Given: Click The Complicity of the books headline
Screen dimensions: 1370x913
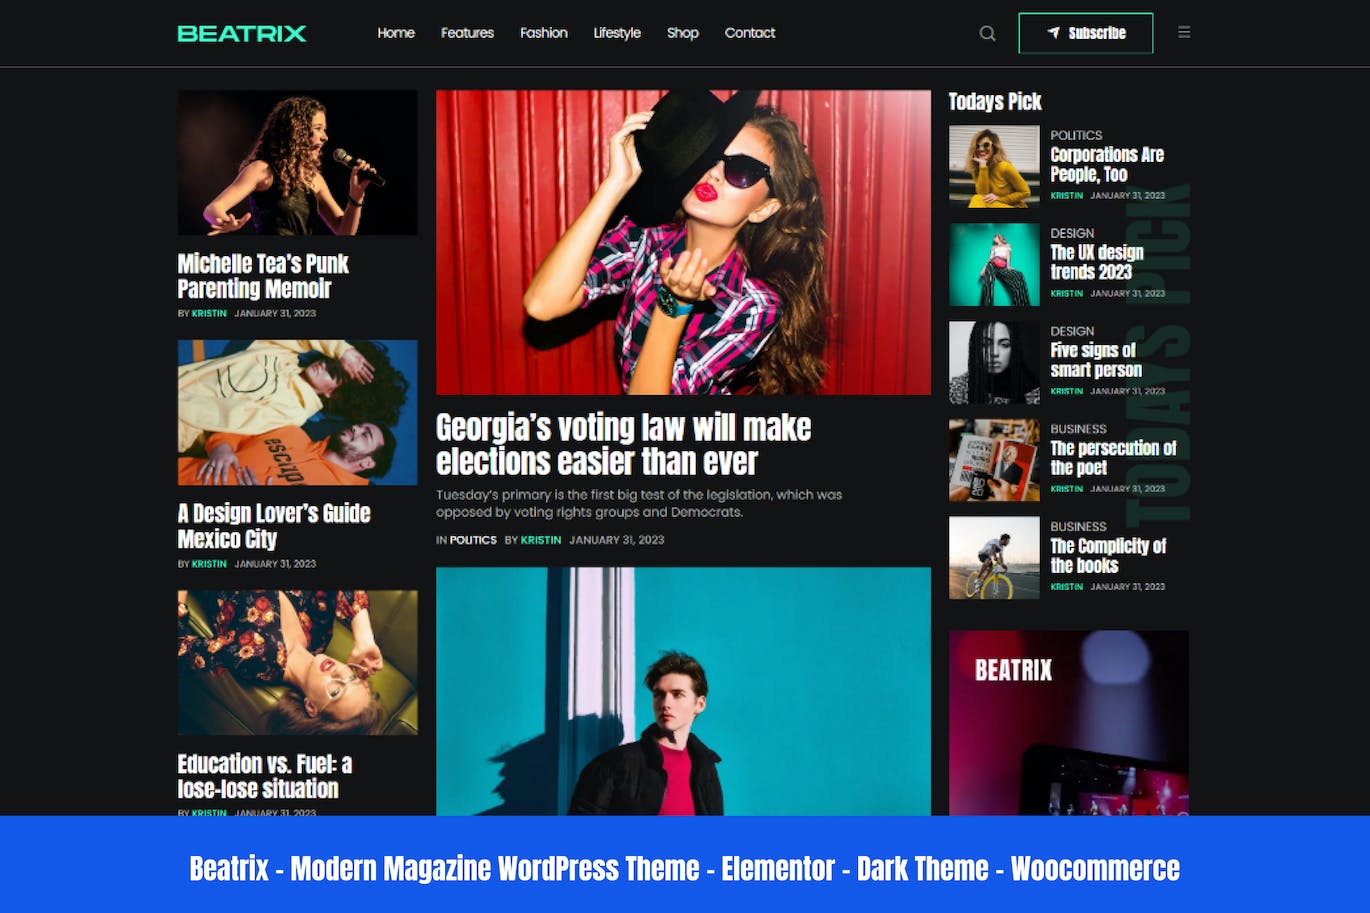Looking at the screenshot, I should click(1108, 556).
